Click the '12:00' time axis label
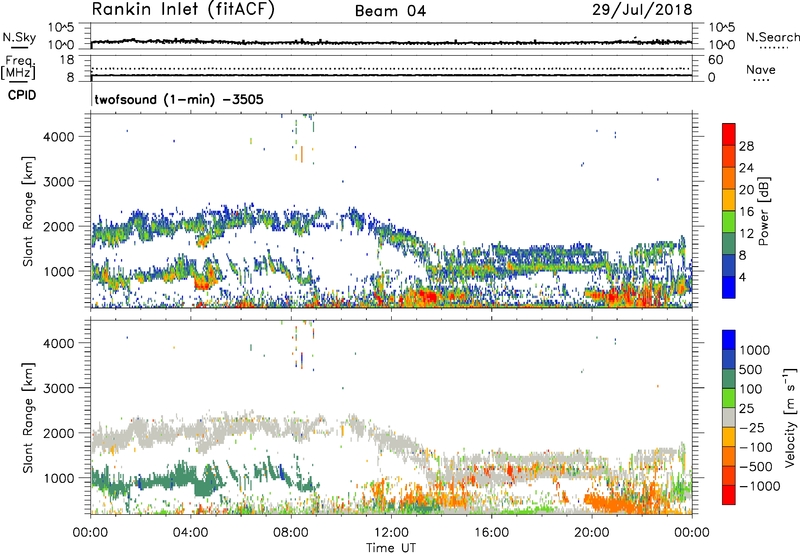800x554 pixels. point(391,533)
